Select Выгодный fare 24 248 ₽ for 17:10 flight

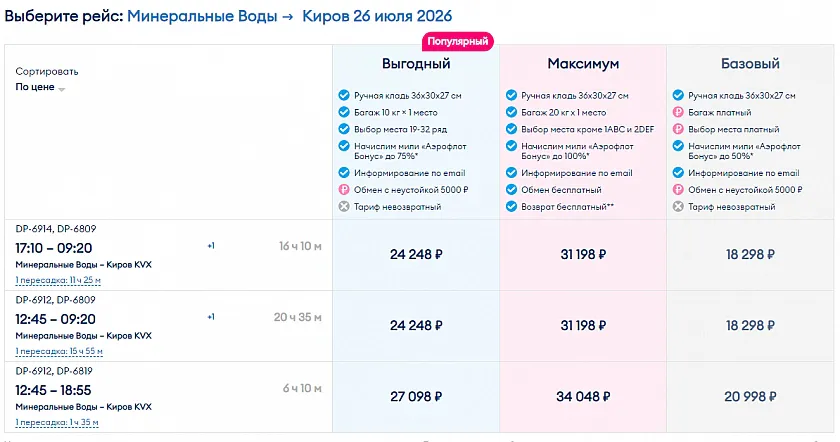pos(416,254)
